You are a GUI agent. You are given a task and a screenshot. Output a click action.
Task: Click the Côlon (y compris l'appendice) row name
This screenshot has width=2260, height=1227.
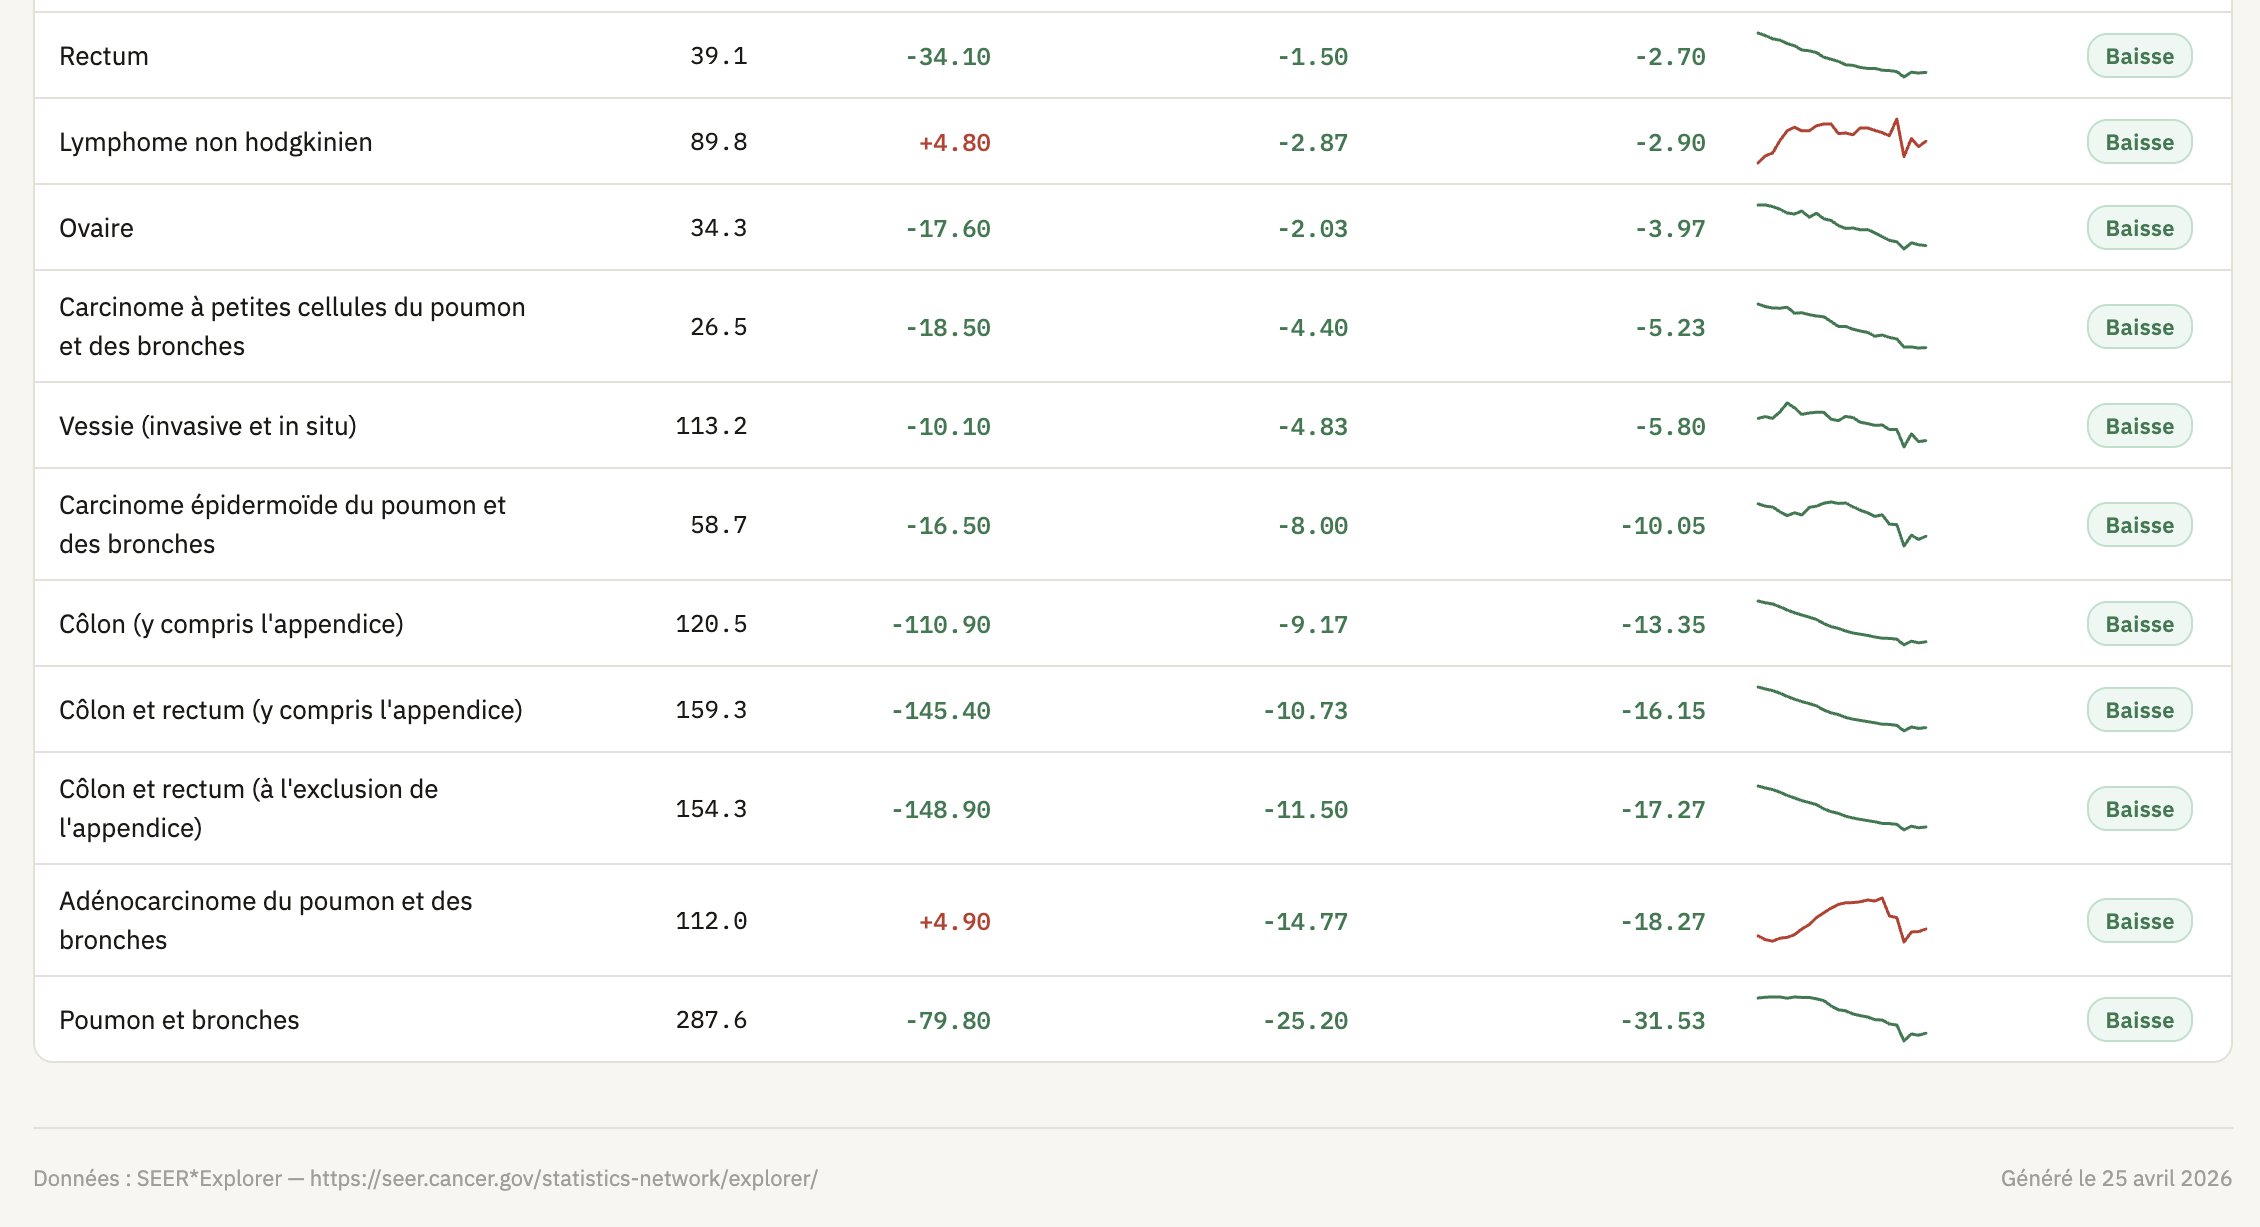click(231, 624)
